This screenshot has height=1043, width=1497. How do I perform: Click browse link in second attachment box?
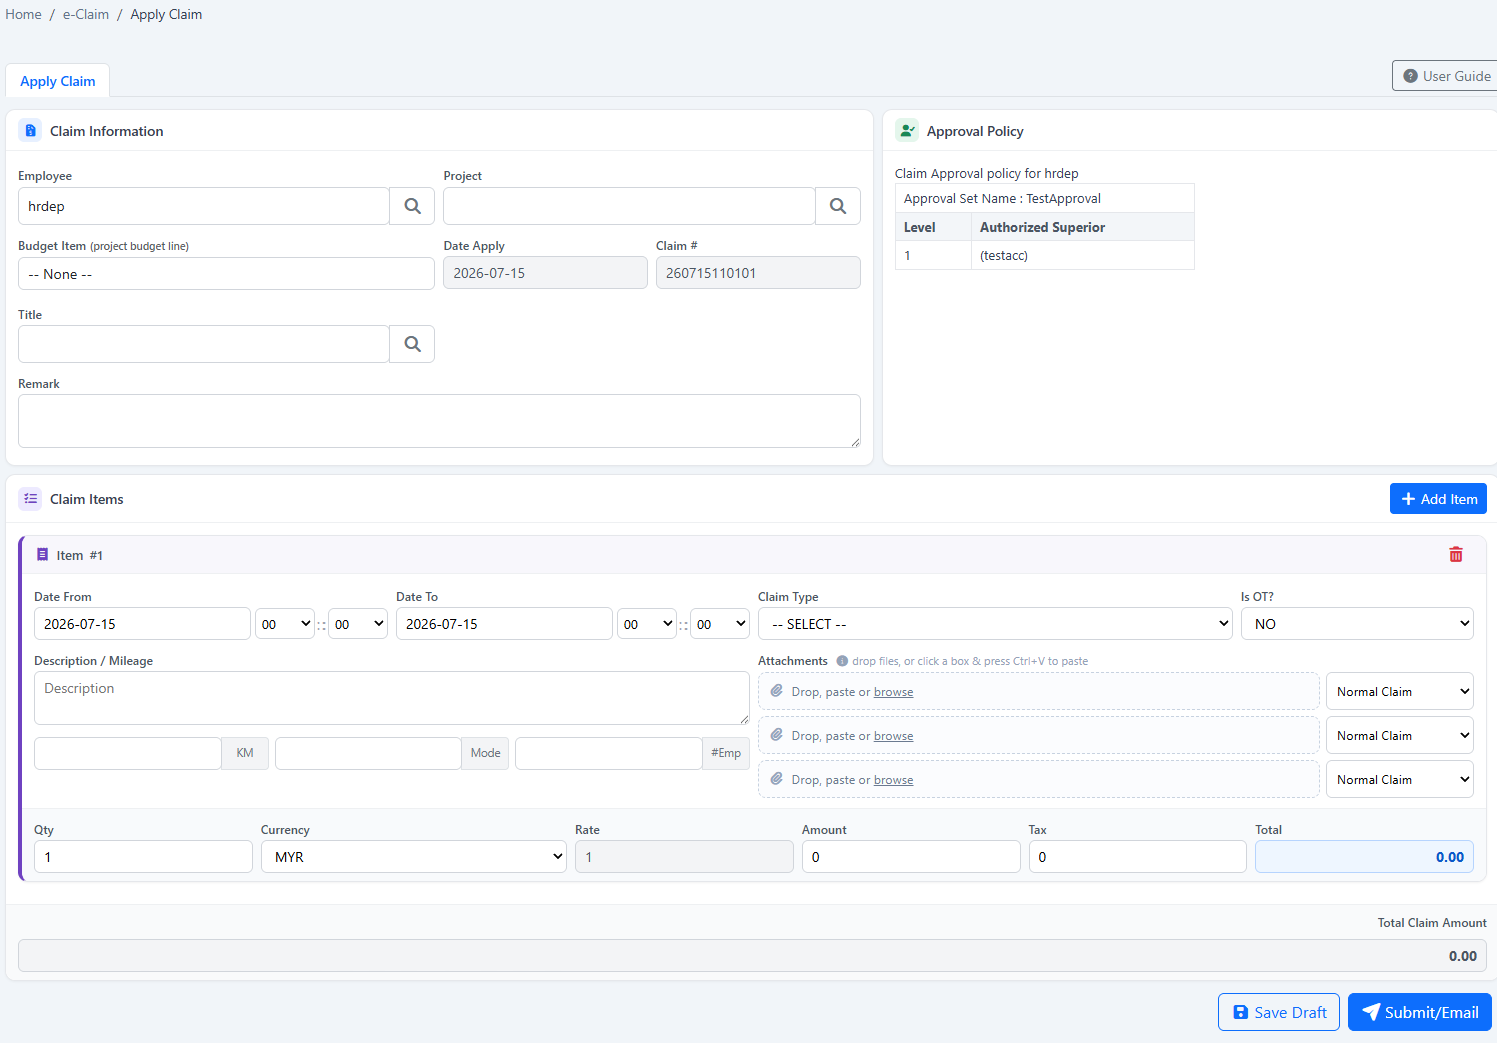[893, 736]
